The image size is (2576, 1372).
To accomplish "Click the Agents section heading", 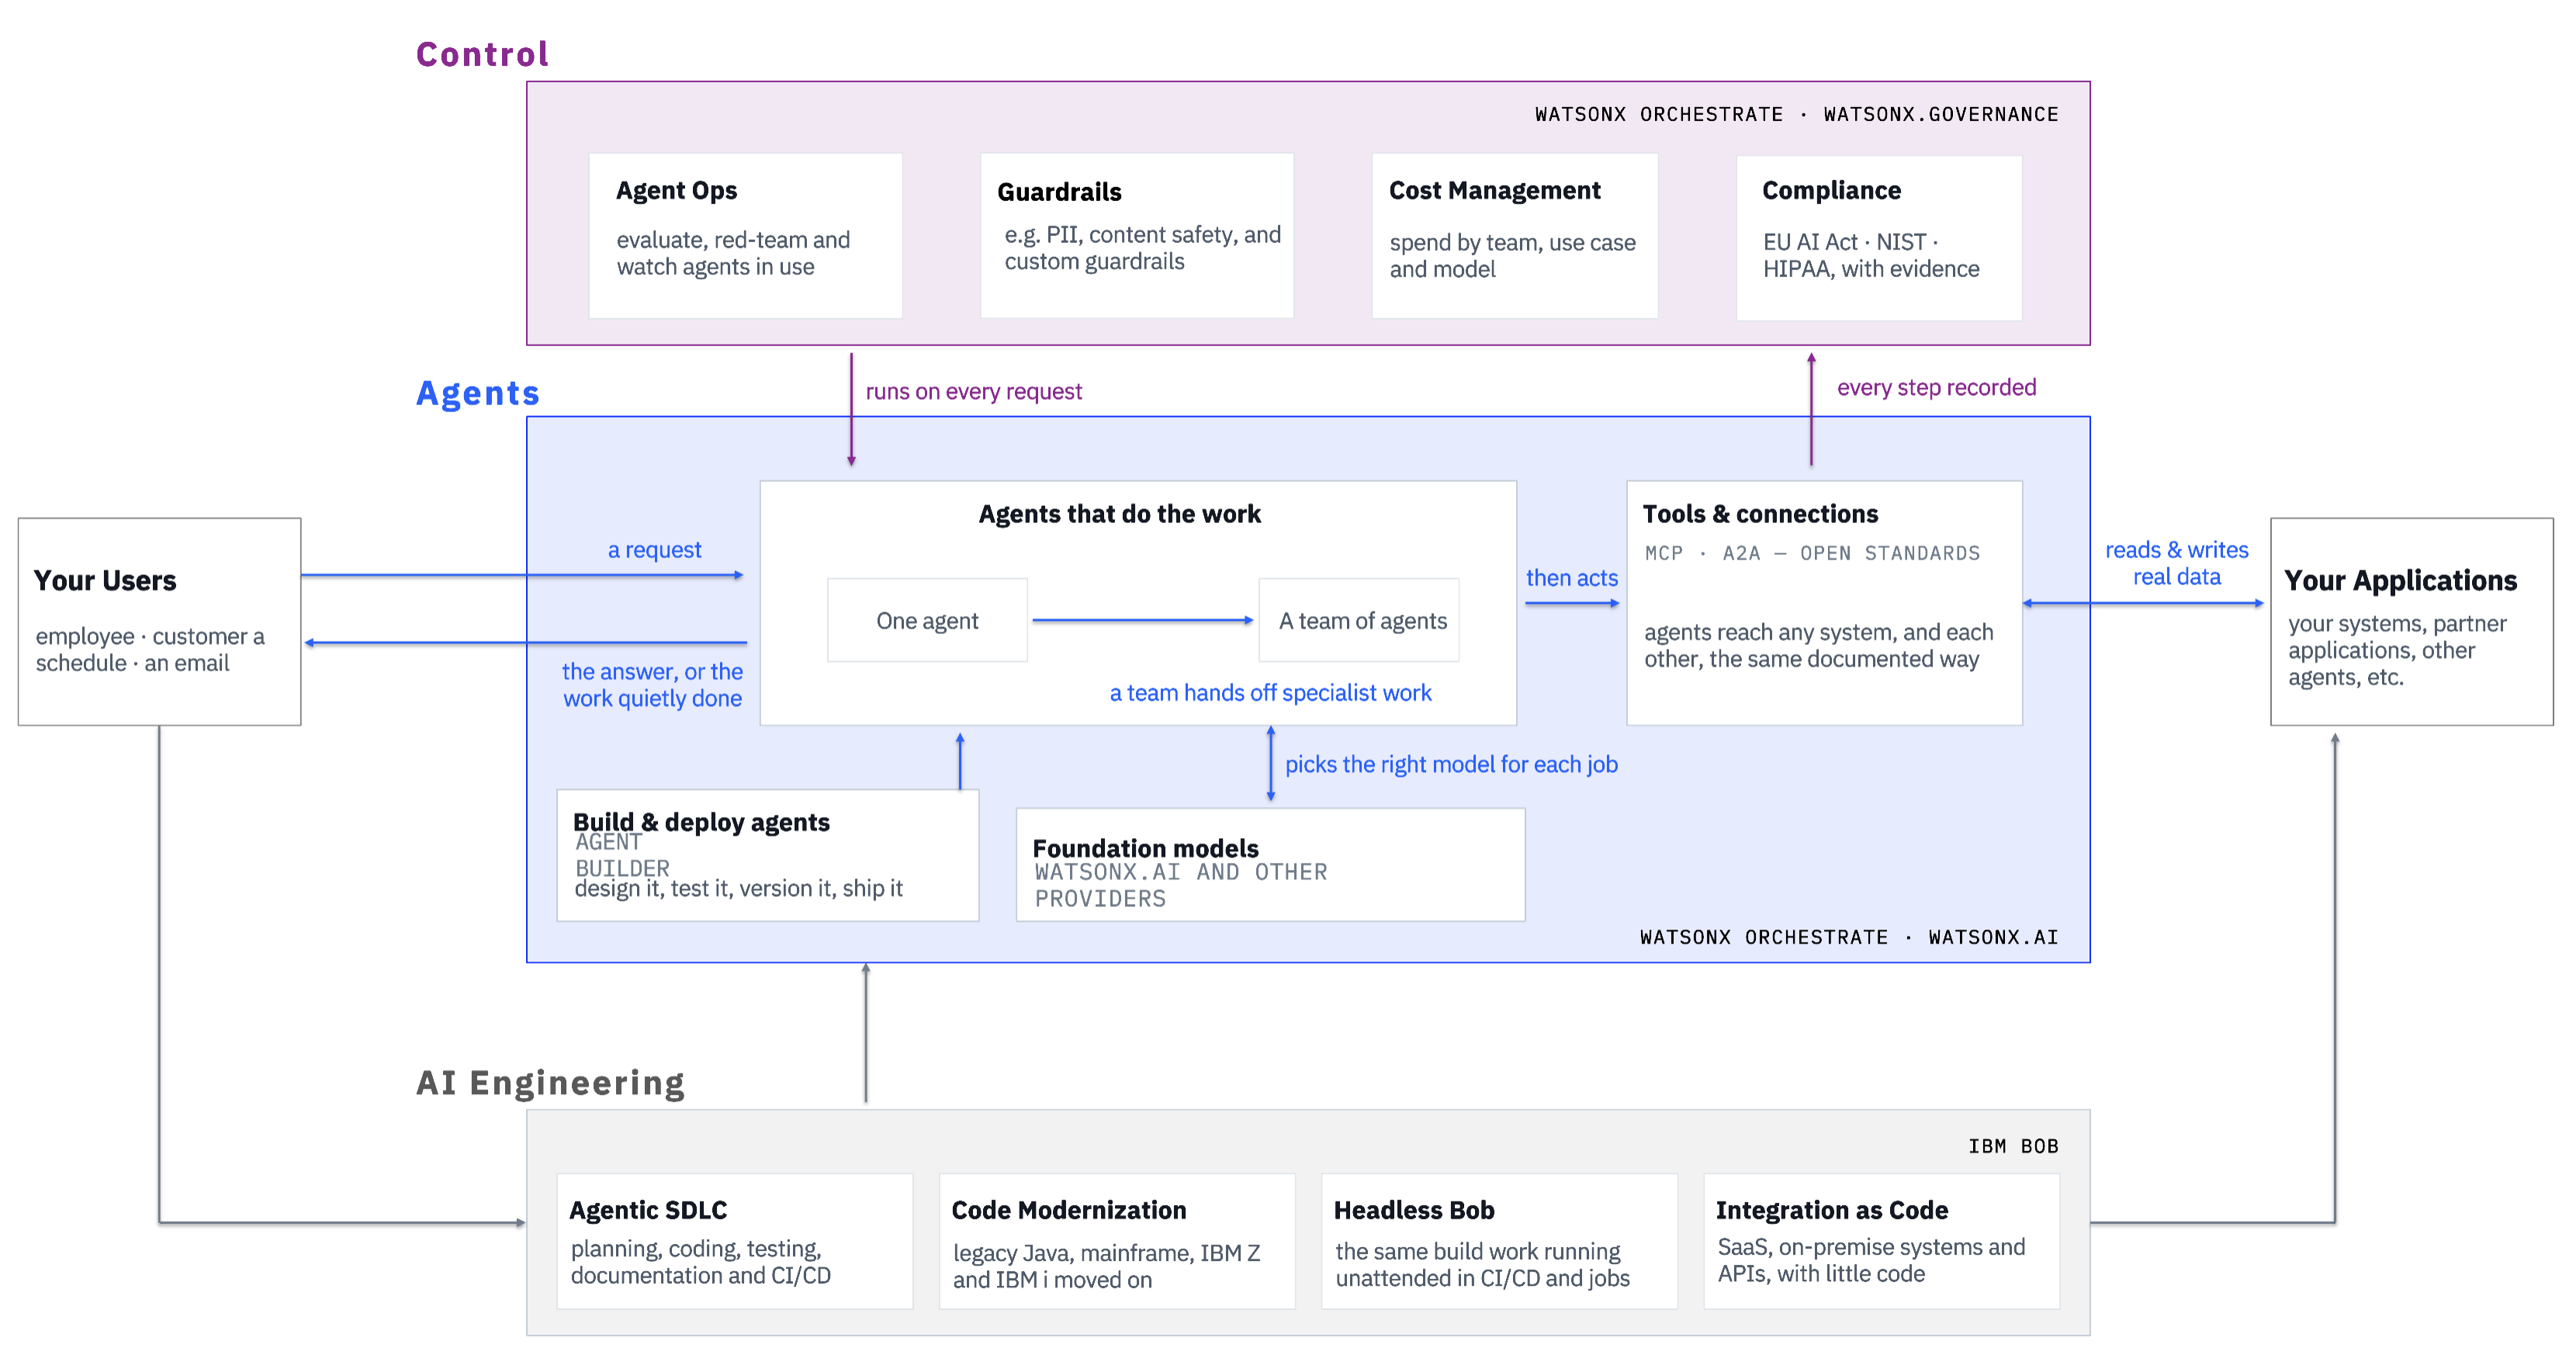I will pyautogui.click(x=477, y=393).
